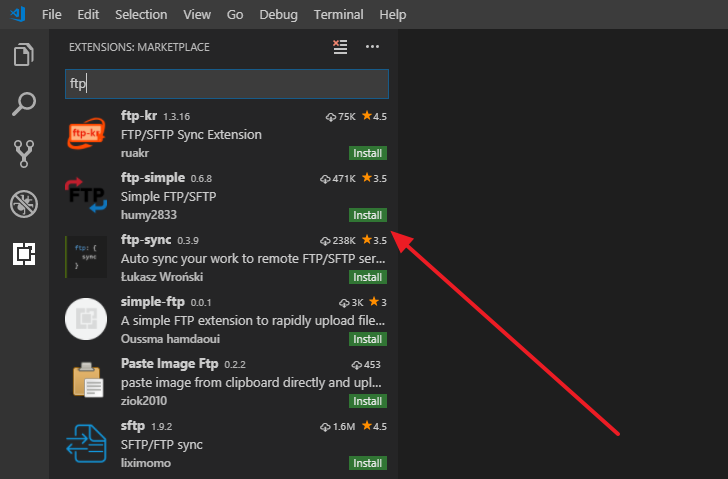Image resolution: width=728 pixels, height=479 pixels.
Task: Click the VS Code logo icon
Action: click(18, 14)
